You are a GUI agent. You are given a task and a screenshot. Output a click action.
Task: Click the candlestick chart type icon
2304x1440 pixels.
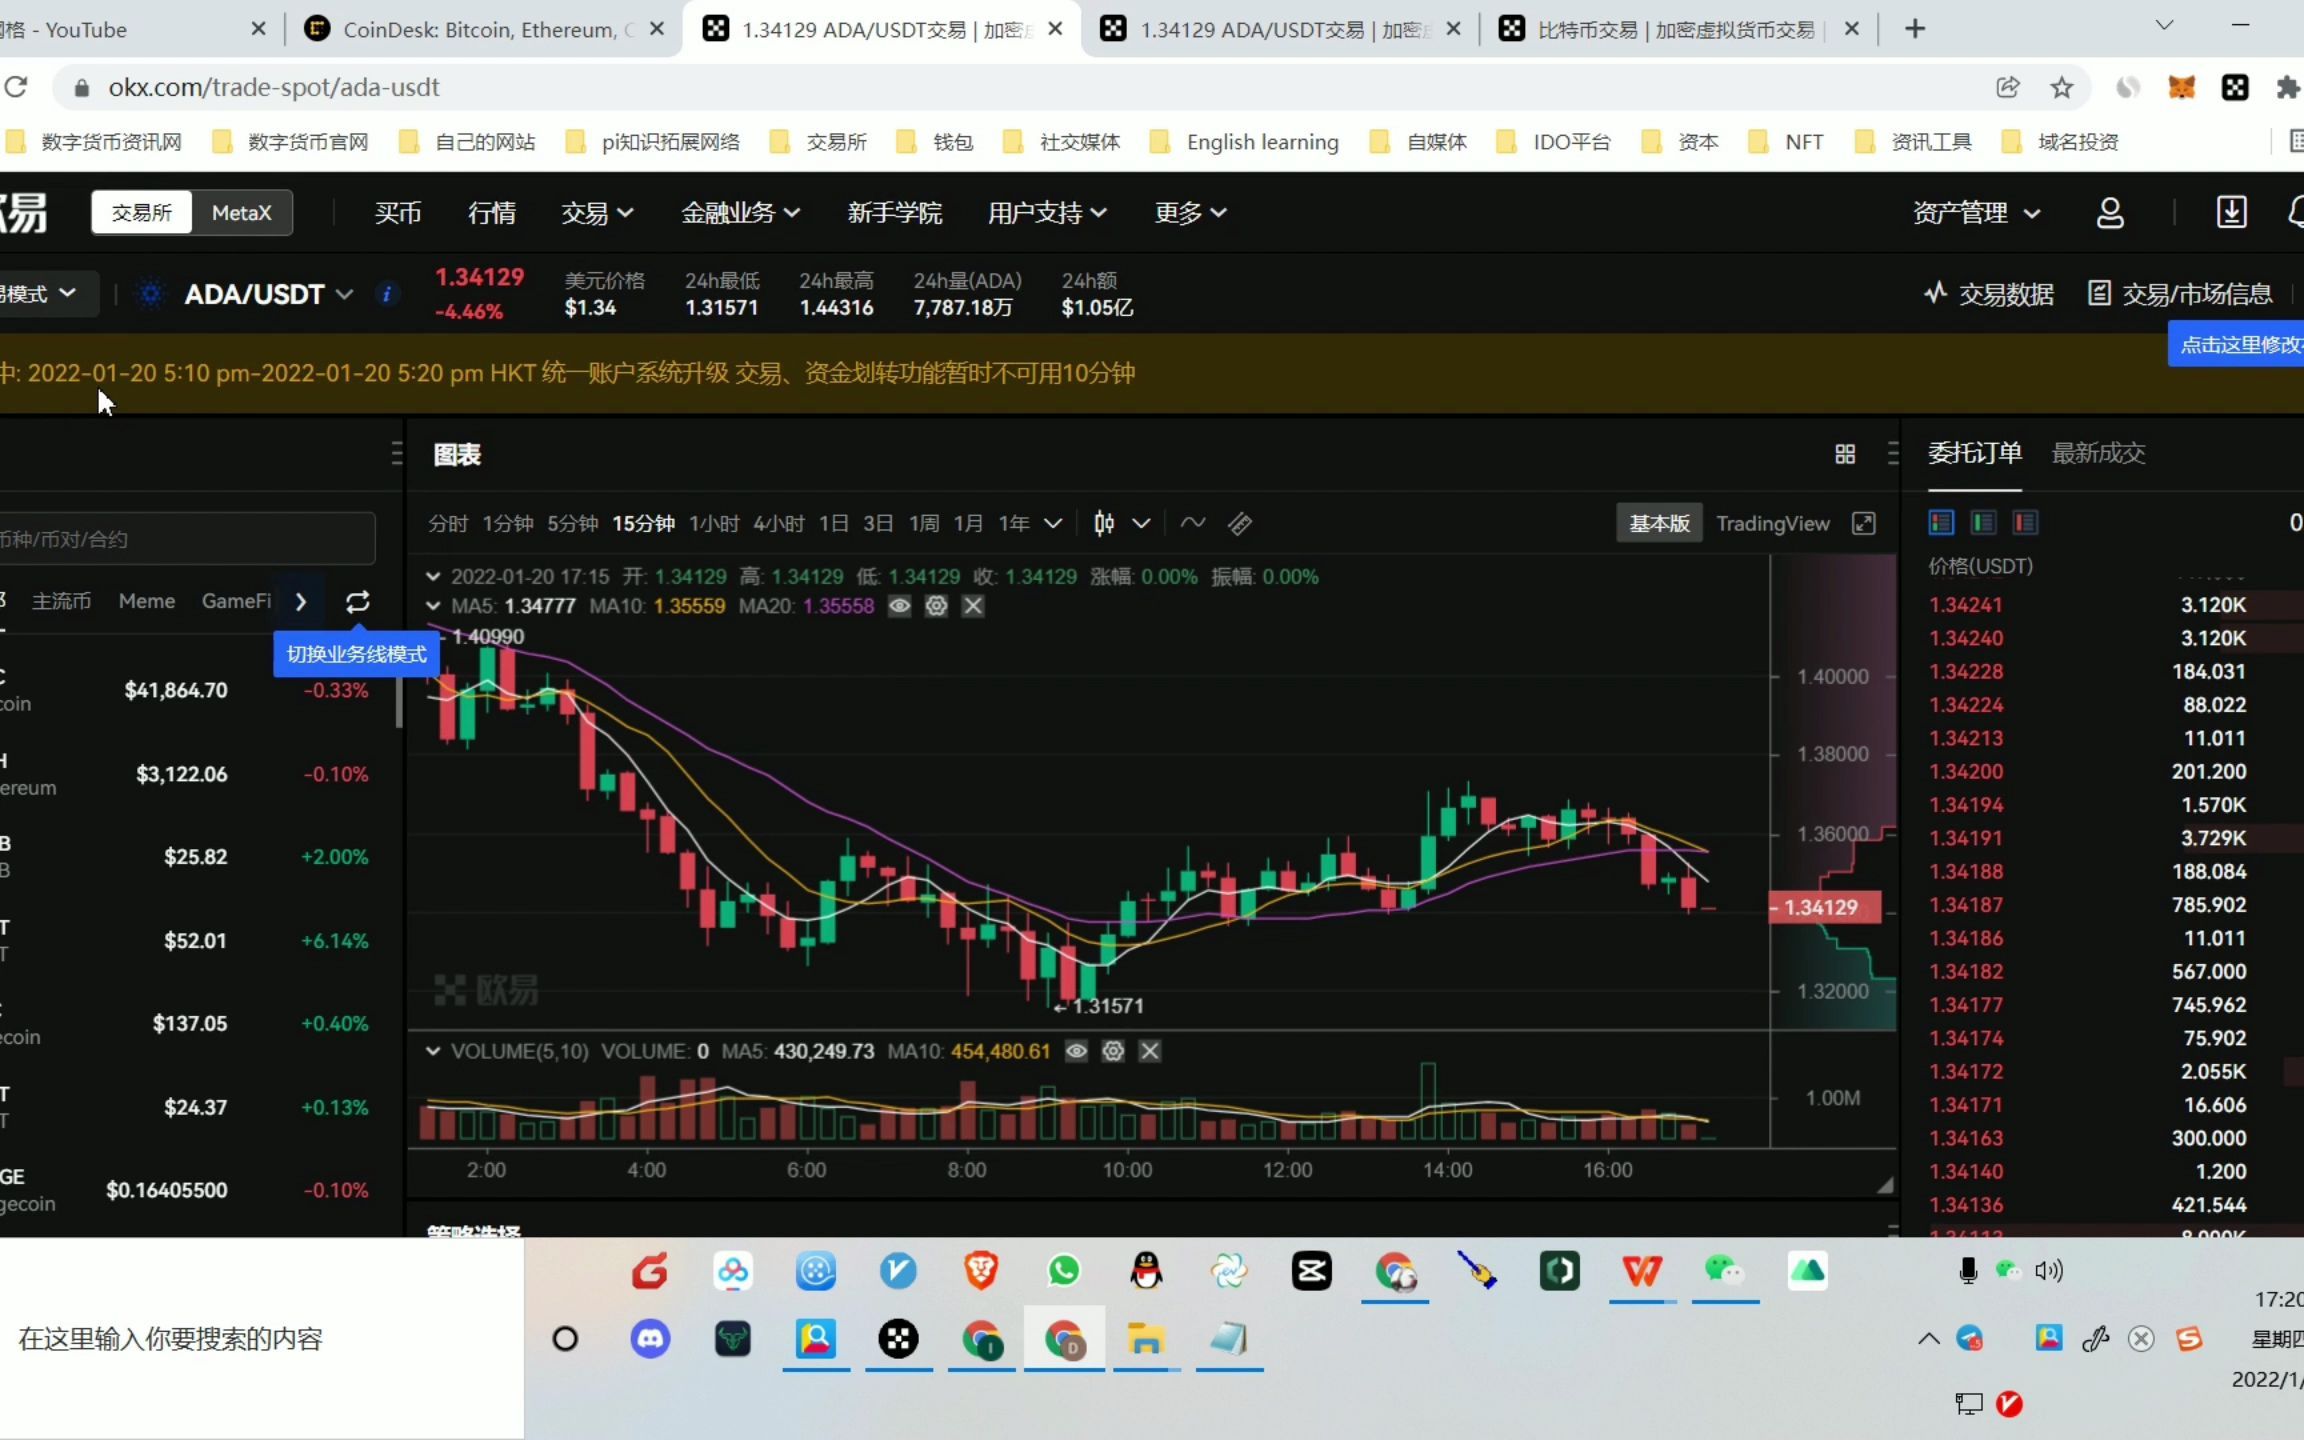(x=1104, y=523)
